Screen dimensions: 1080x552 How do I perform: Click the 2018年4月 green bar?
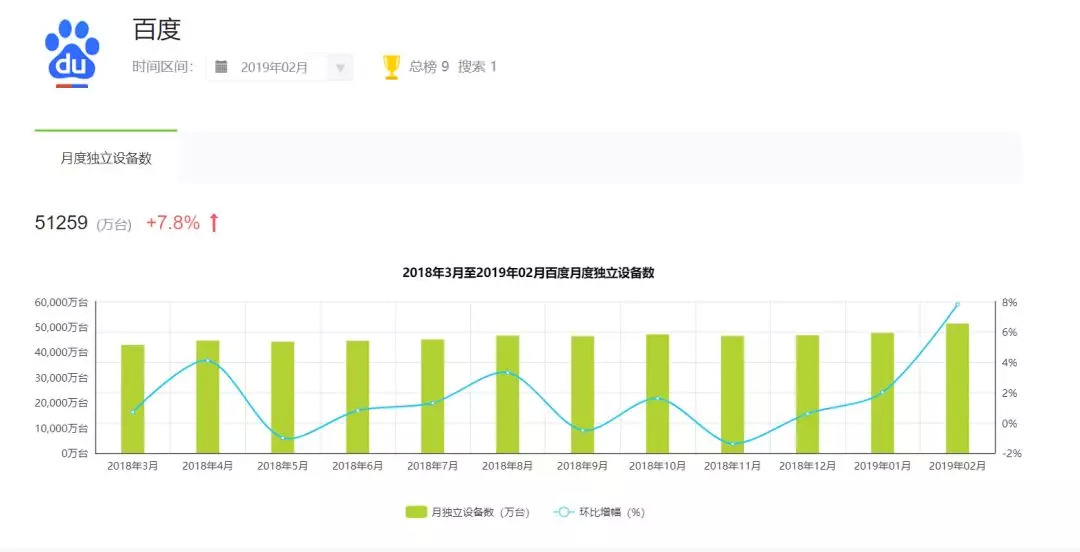coord(208,397)
